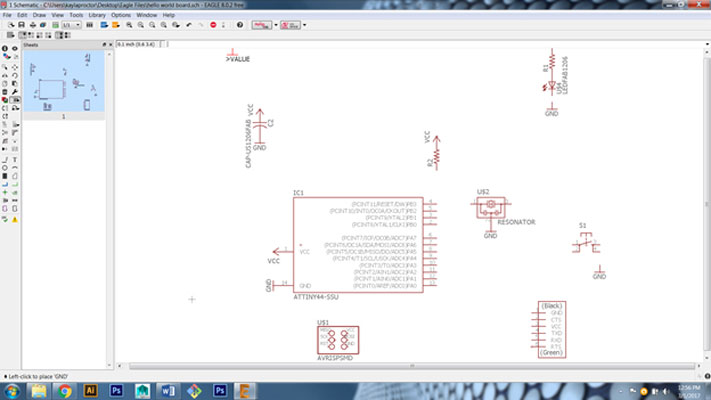Viewport: 711px width, 400px height.
Task: Open the Display layers tool
Action: pos(5,57)
